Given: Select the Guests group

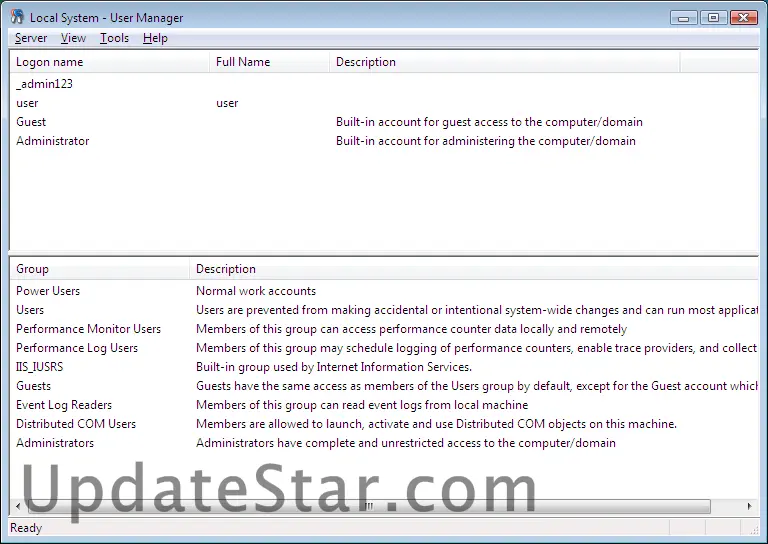Looking at the screenshot, I should (33, 386).
